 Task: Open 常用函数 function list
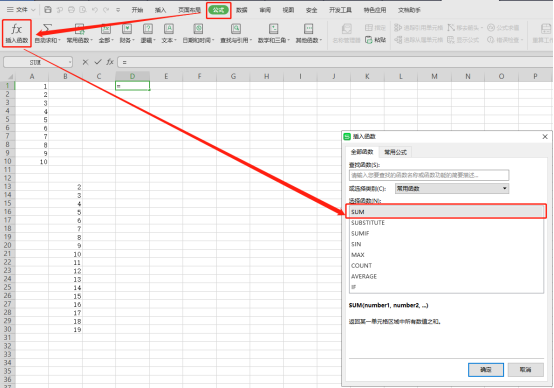[x=79, y=33]
